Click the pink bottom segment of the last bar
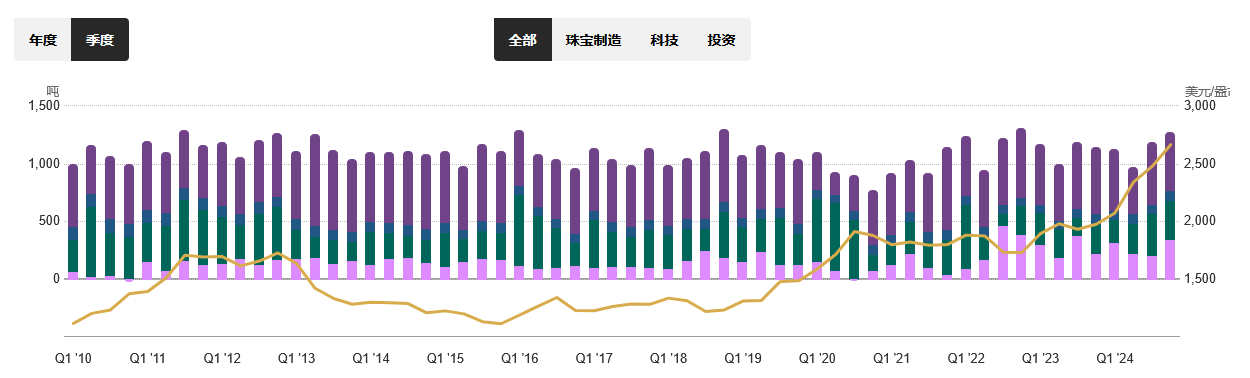Image resolution: width=1250 pixels, height=378 pixels. click(1170, 259)
